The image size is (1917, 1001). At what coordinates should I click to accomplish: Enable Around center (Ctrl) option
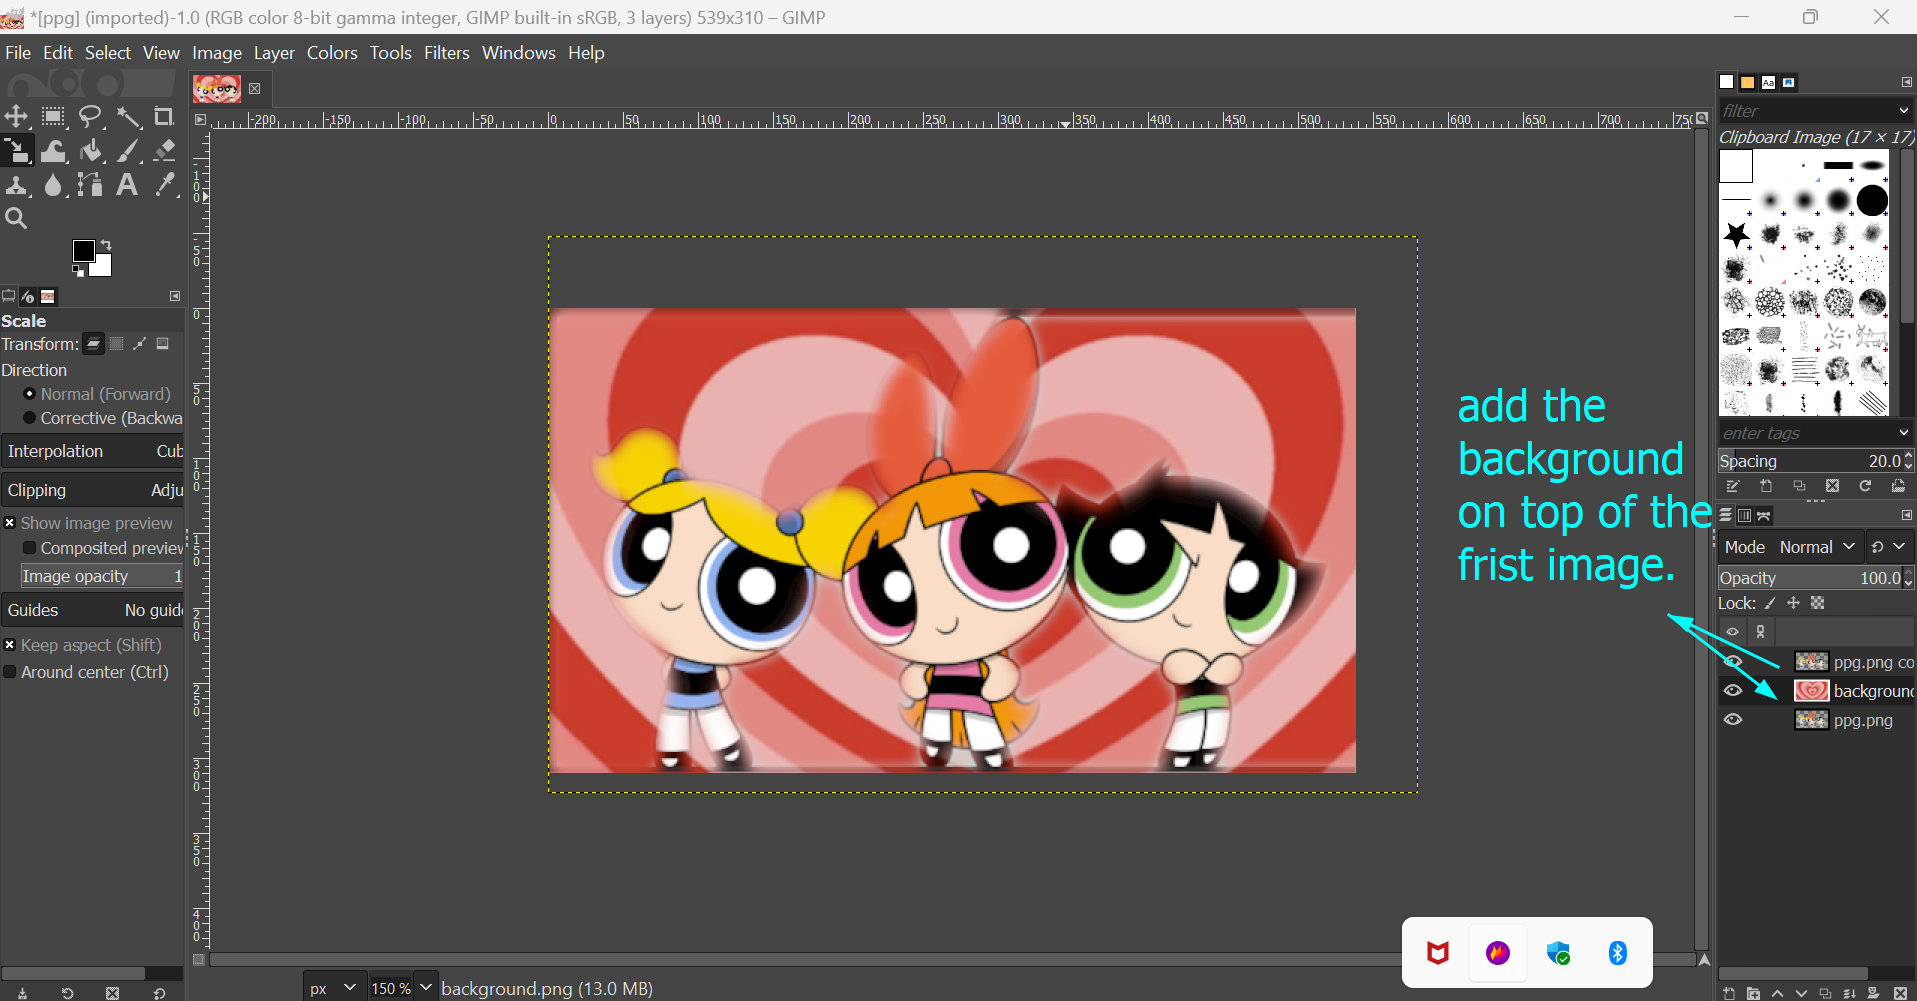click(10, 672)
